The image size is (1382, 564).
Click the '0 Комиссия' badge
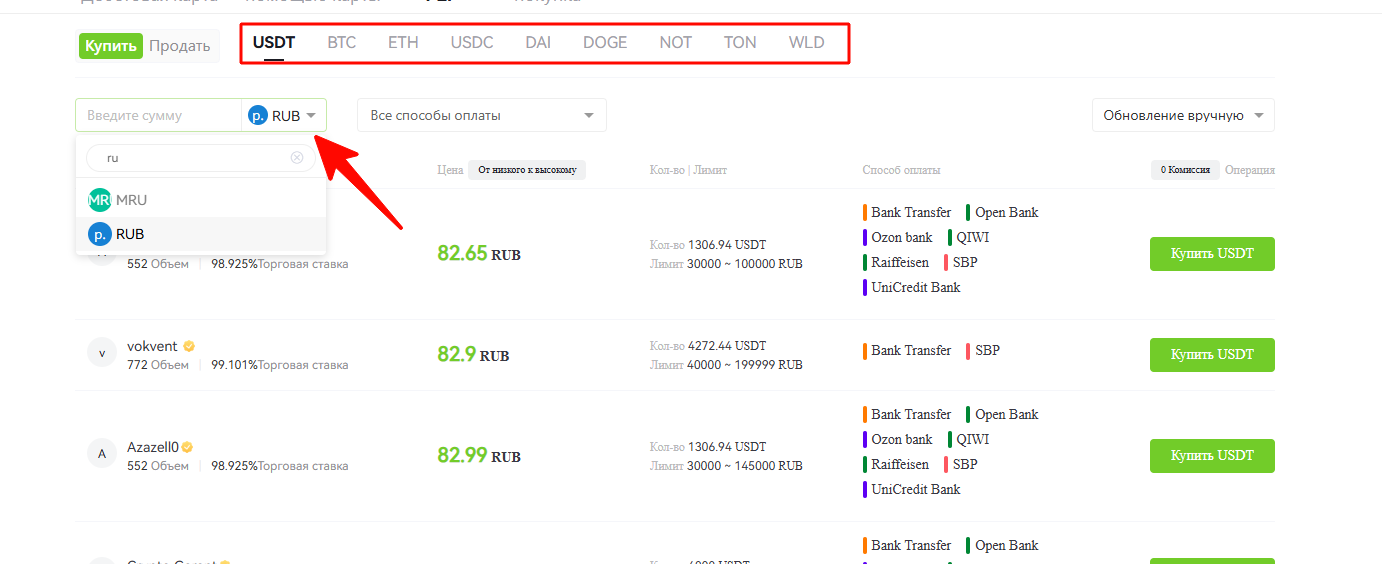coord(1184,170)
